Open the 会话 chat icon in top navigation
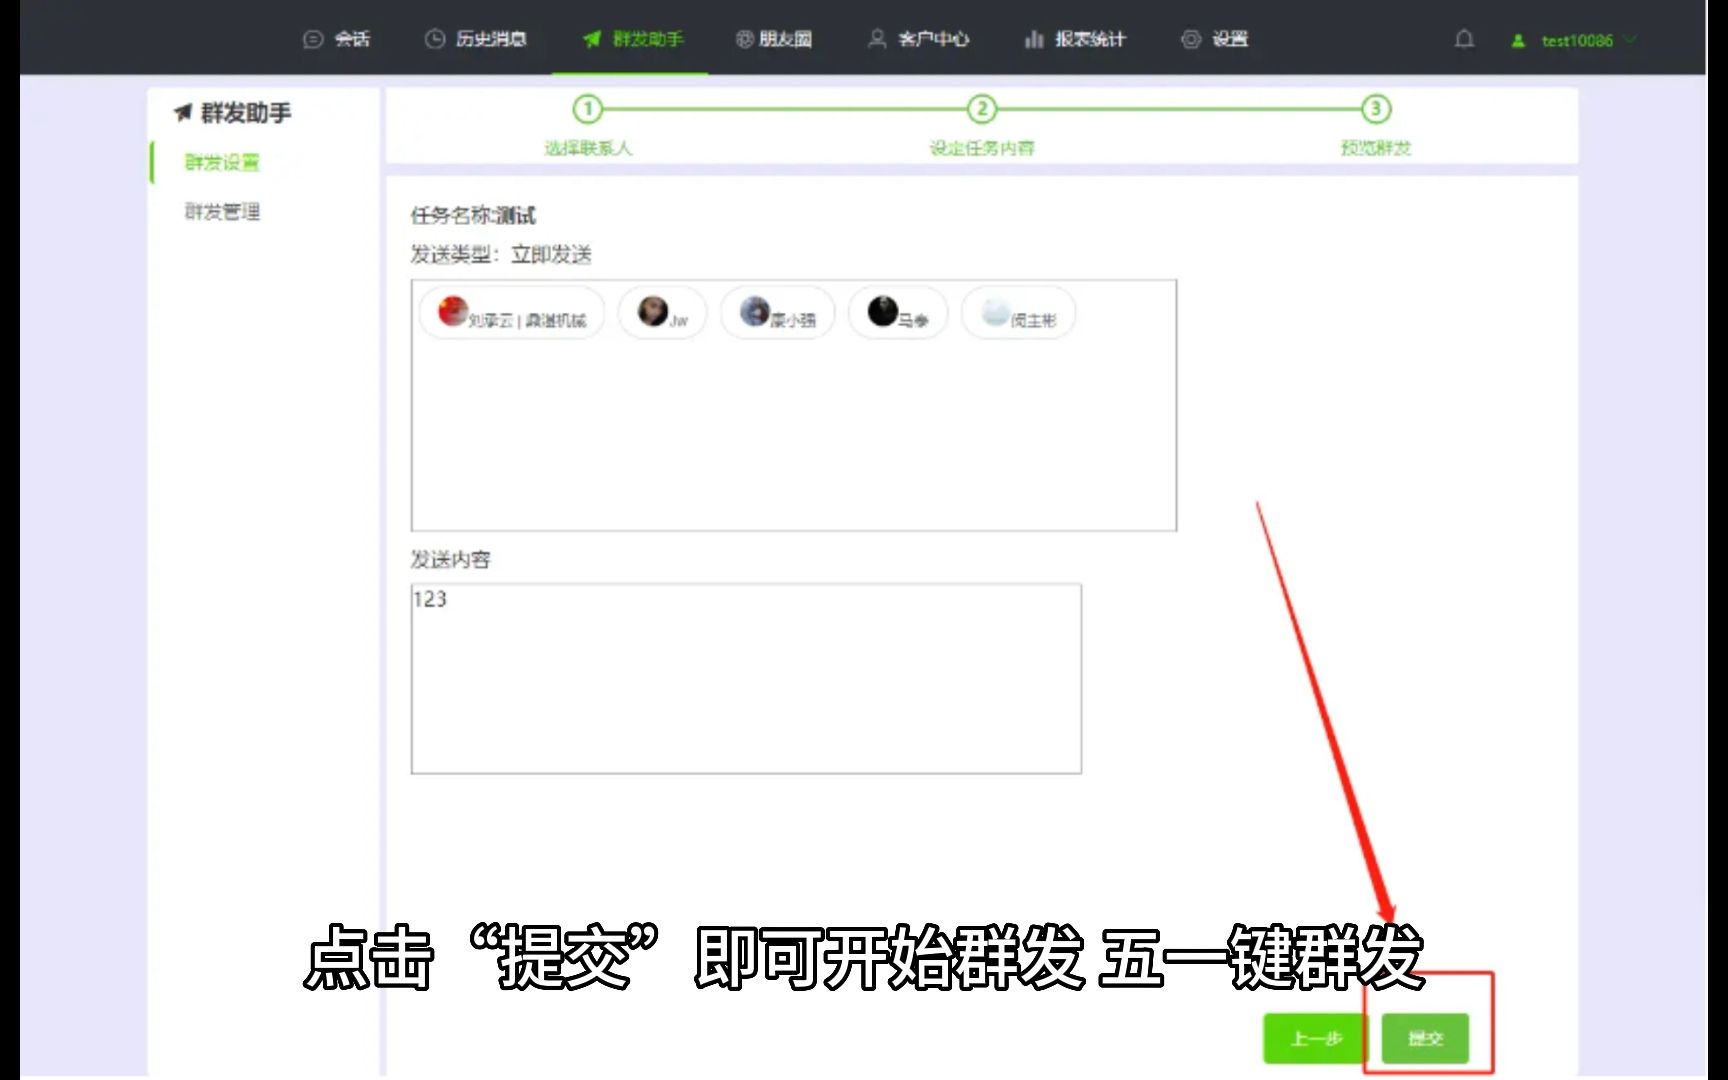Screen dimensions: 1728x1080 (x=312, y=39)
